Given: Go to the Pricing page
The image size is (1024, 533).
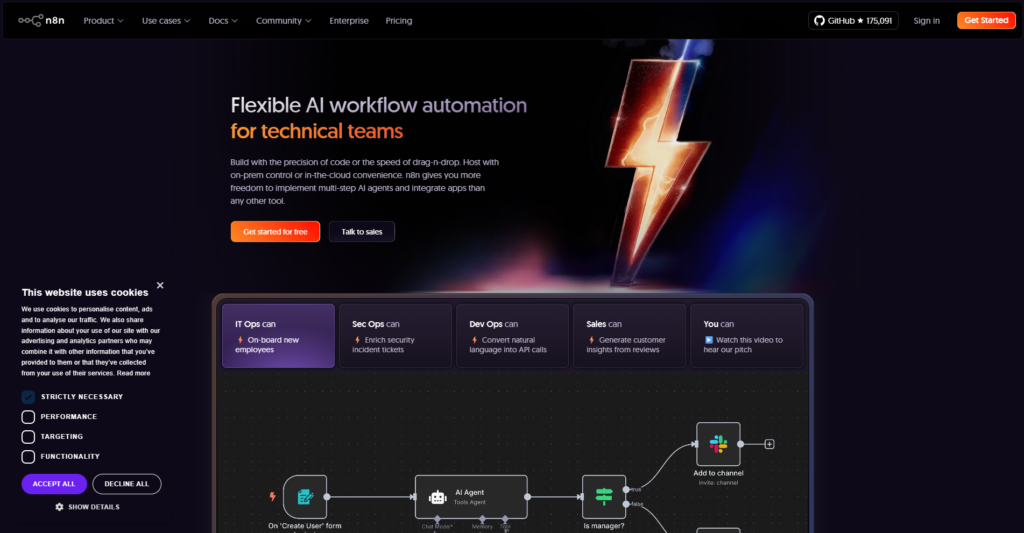Looking at the screenshot, I should [x=399, y=20].
